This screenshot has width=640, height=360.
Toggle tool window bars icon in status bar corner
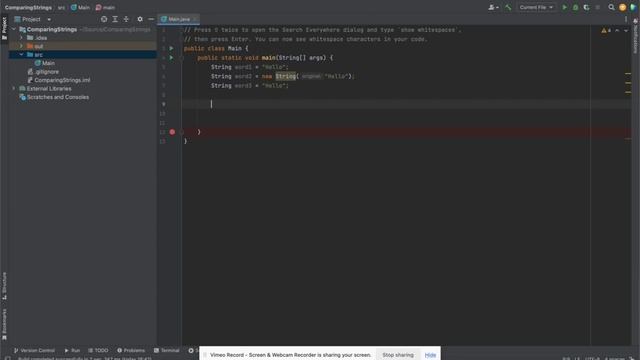point(7,358)
